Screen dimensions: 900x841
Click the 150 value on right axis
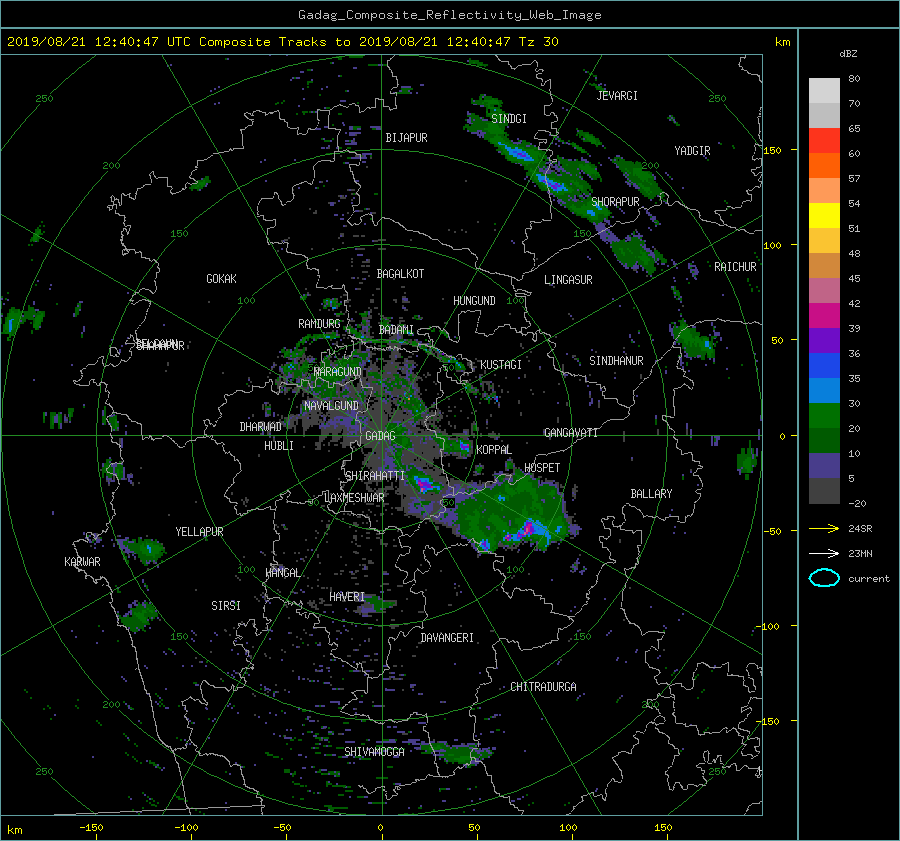pos(772,150)
